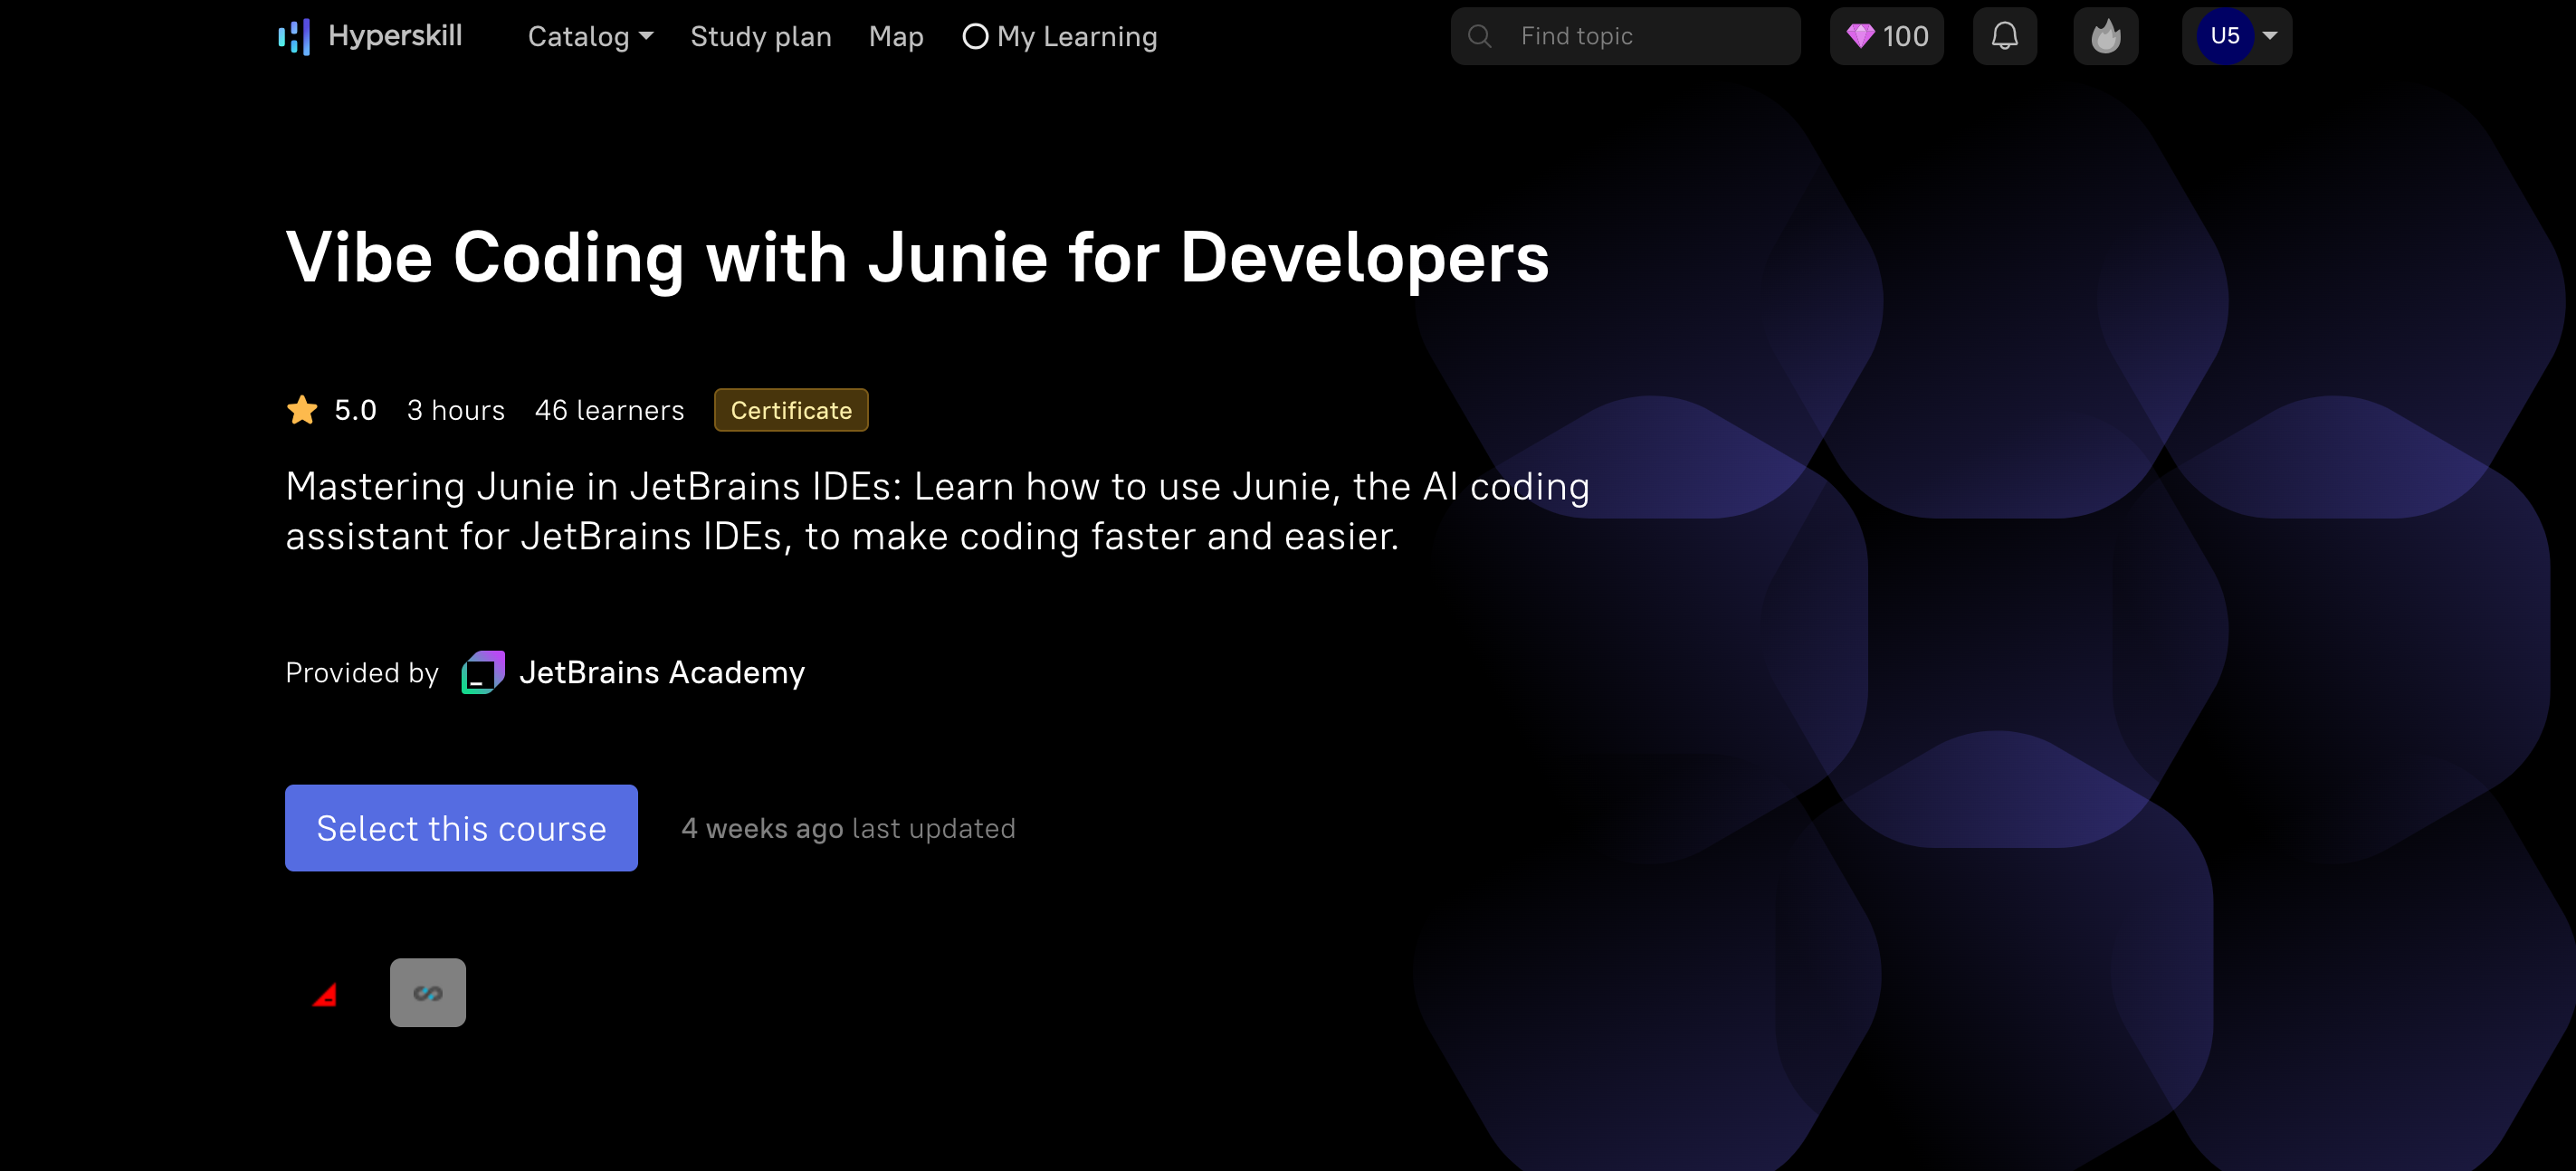Viewport: 2576px width, 1171px height.
Task: View the streak flame icon
Action: tap(2105, 37)
